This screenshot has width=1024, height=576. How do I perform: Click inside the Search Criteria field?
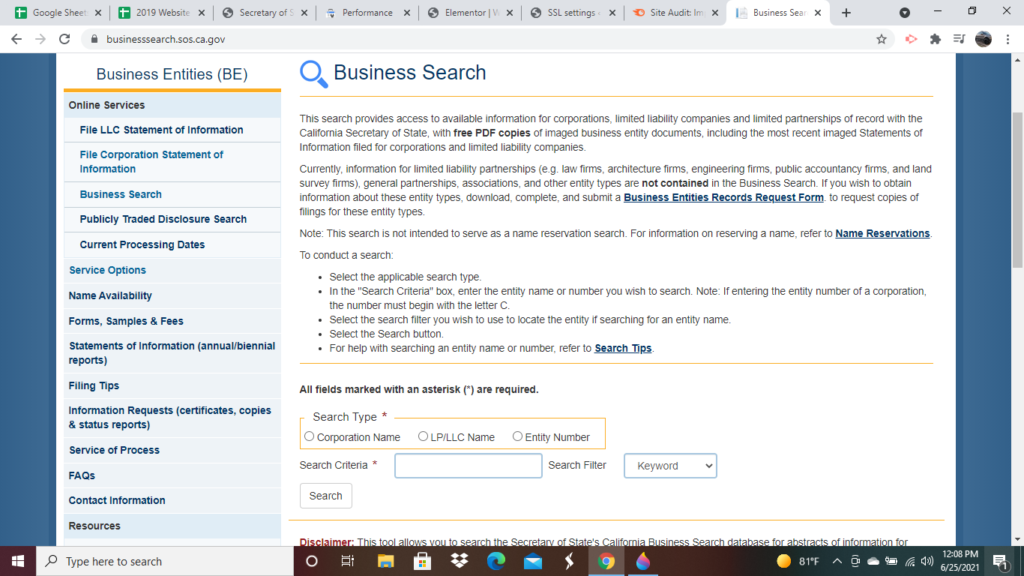click(467, 465)
